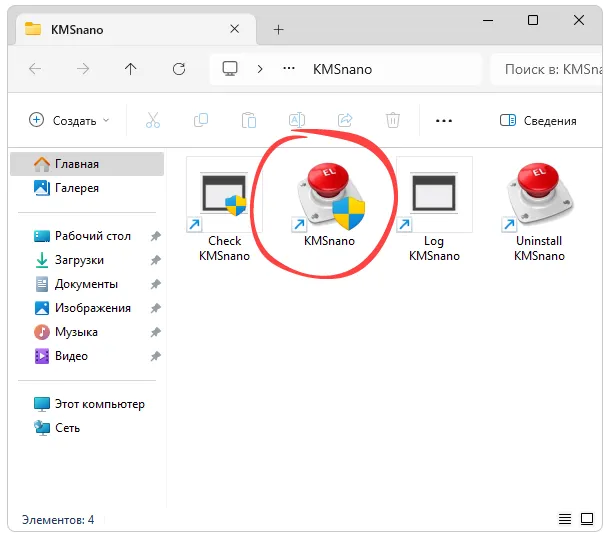Viewport: 607px width, 538px height.
Task: Click the Поиск в: KMSnano search field
Action: coord(547,69)
